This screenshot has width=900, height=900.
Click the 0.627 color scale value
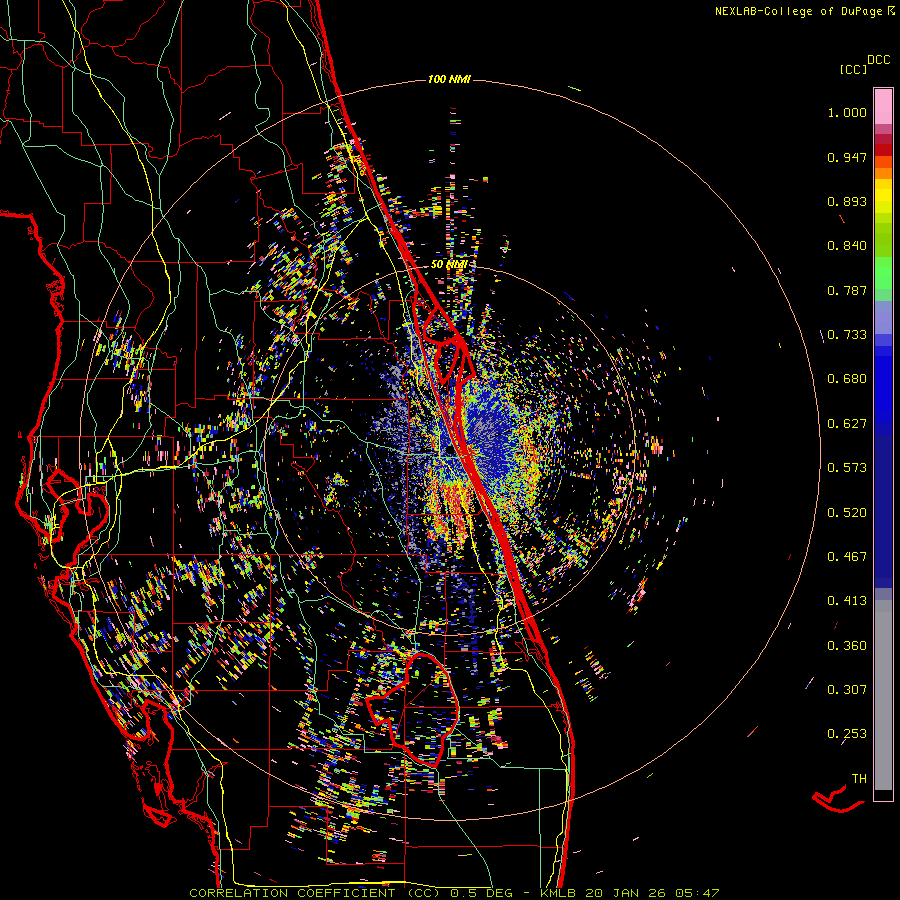tap(847, 424)
